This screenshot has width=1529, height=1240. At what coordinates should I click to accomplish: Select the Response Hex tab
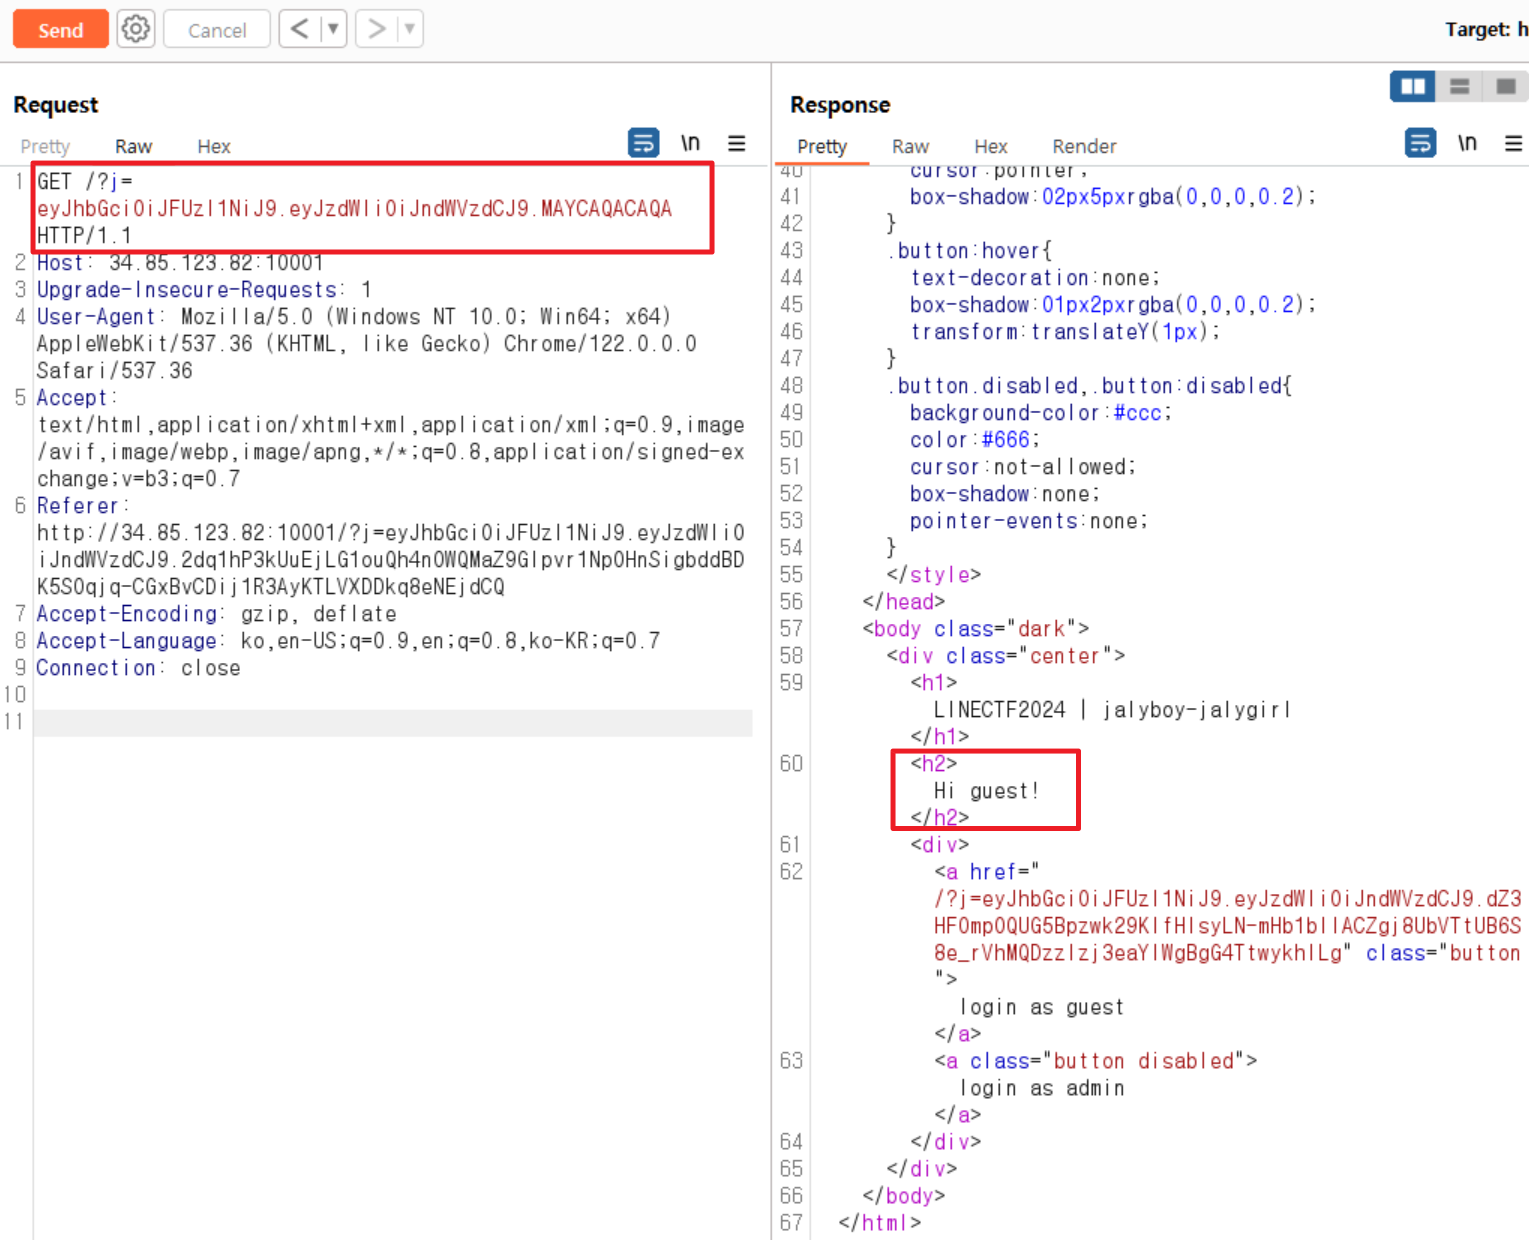point(991,146)
